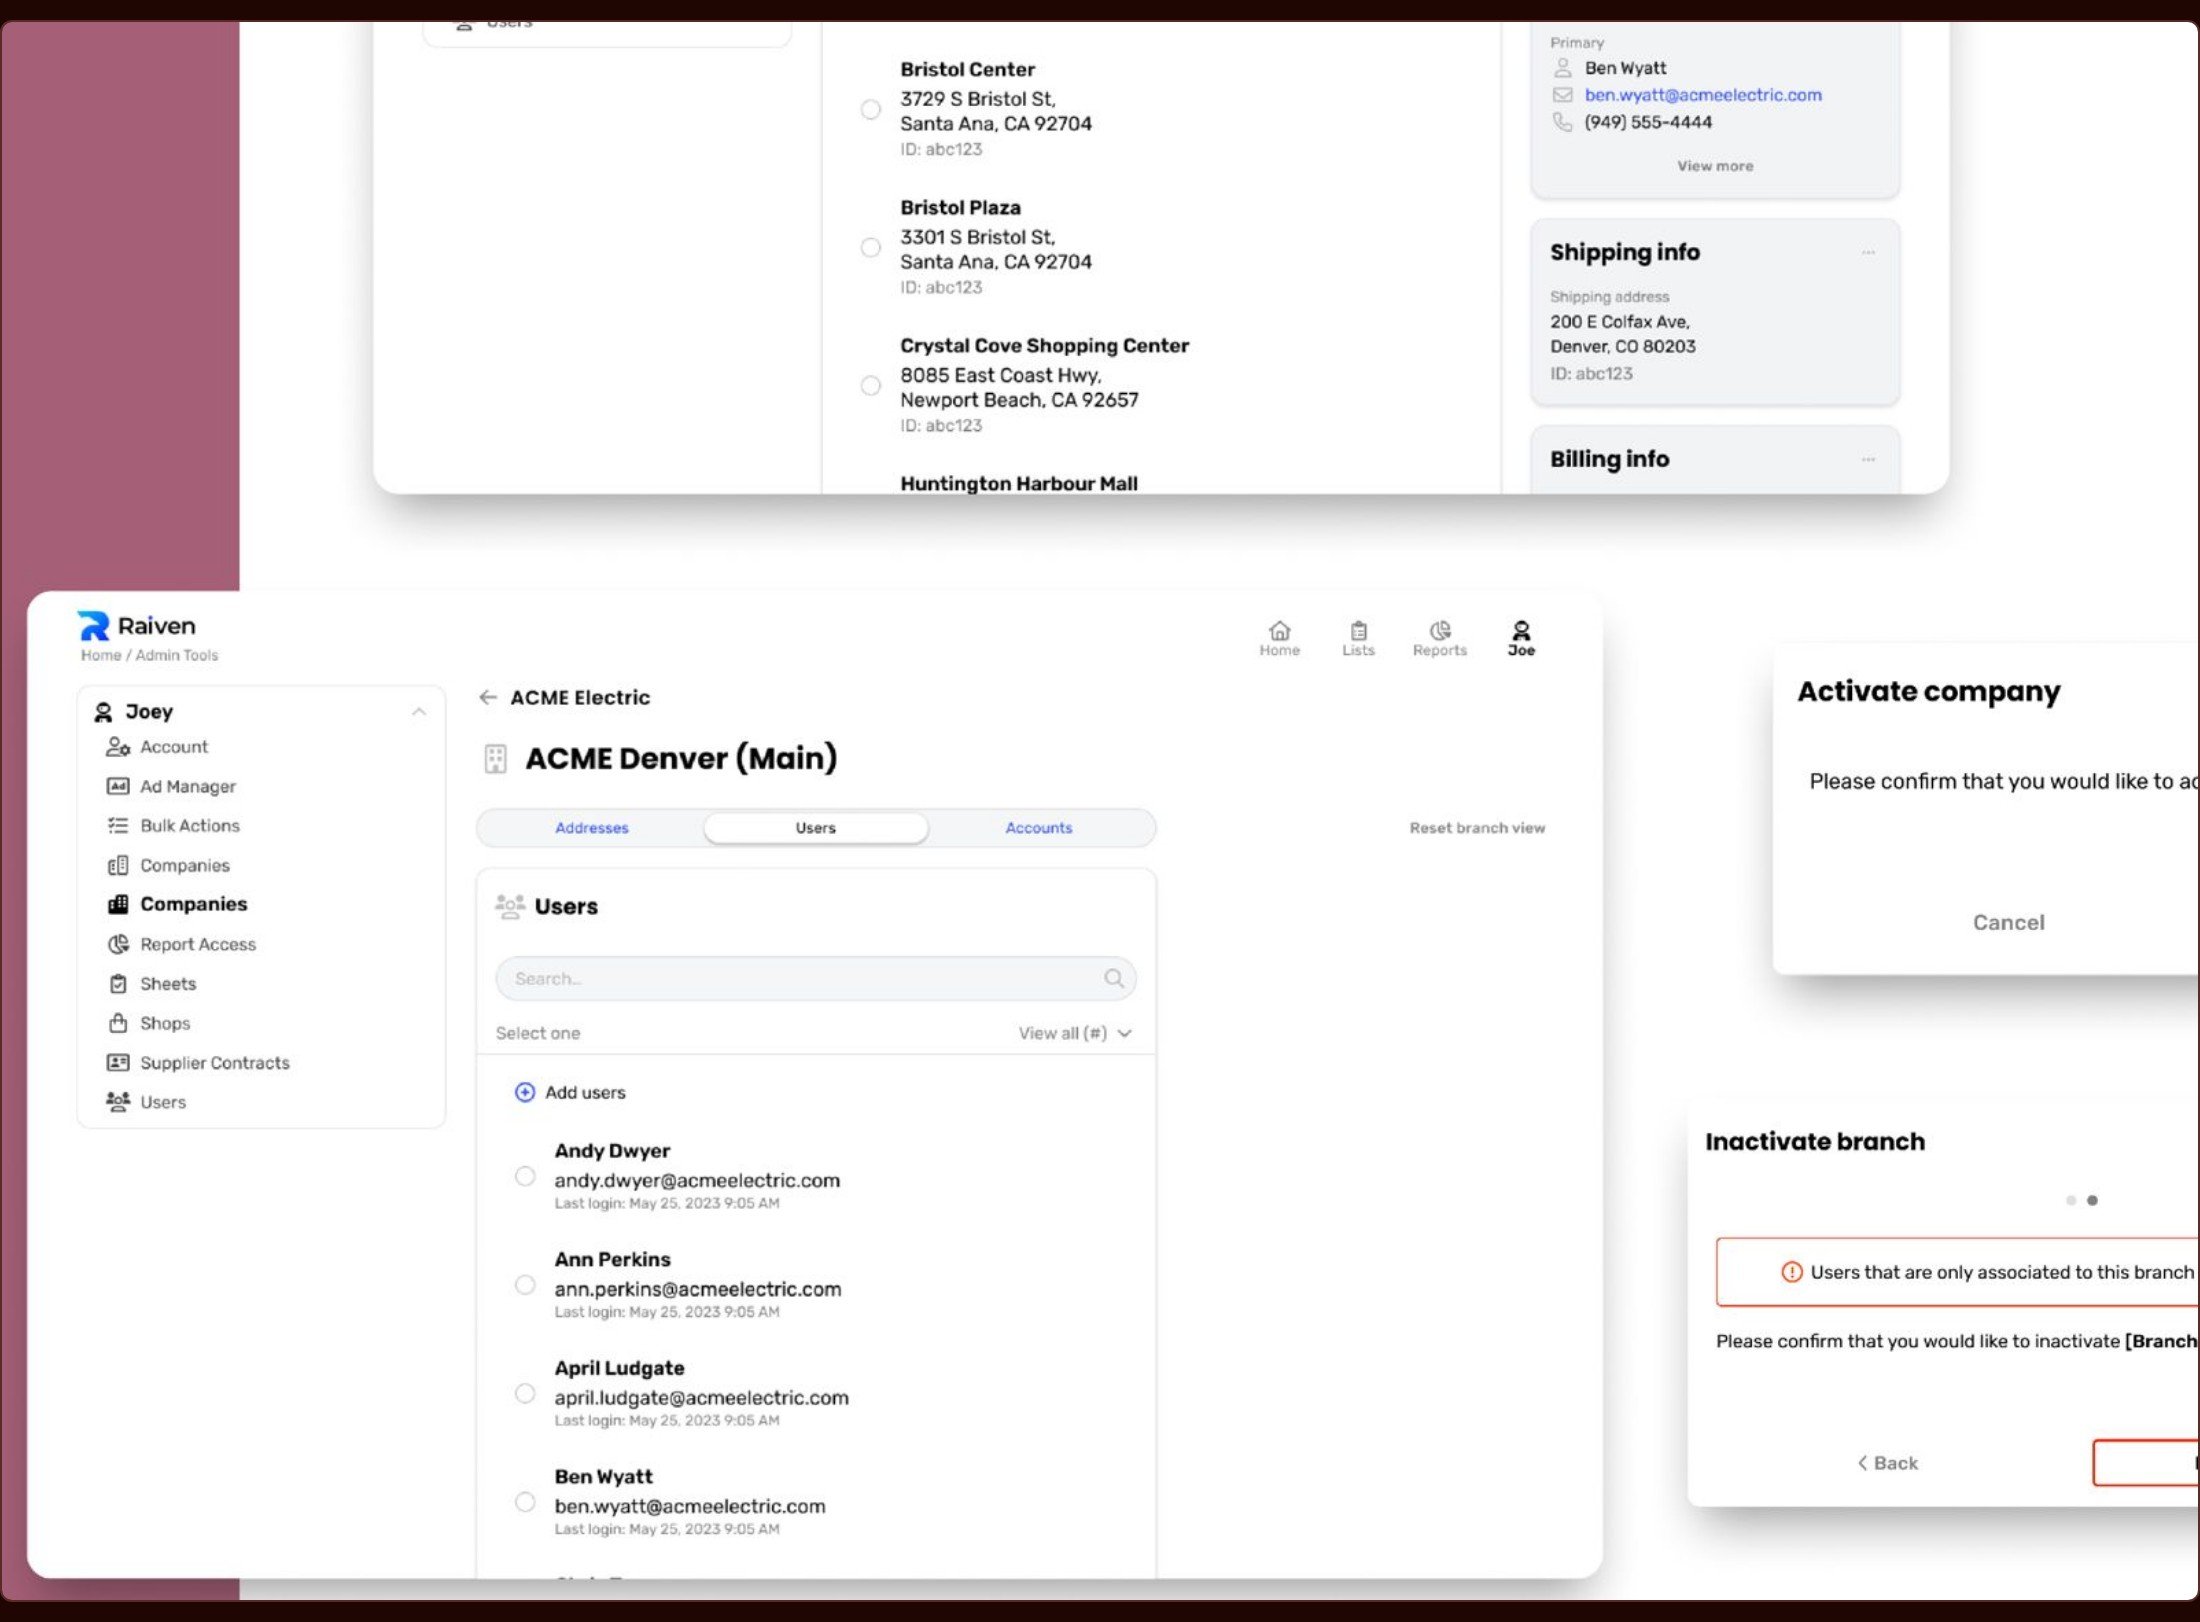The image size is (2200, 1622).
Task: Open Reports in top navigation
Action: pos(1439,638)
